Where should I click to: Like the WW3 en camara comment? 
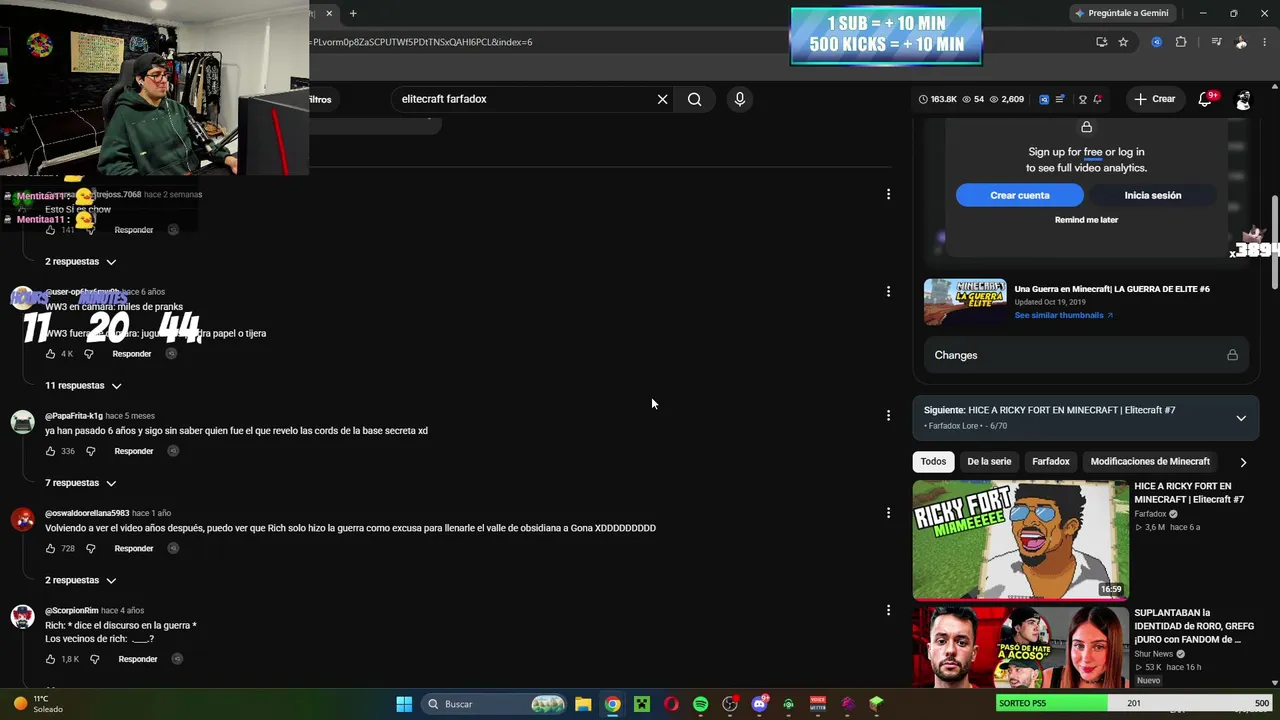tap(51, 354)
